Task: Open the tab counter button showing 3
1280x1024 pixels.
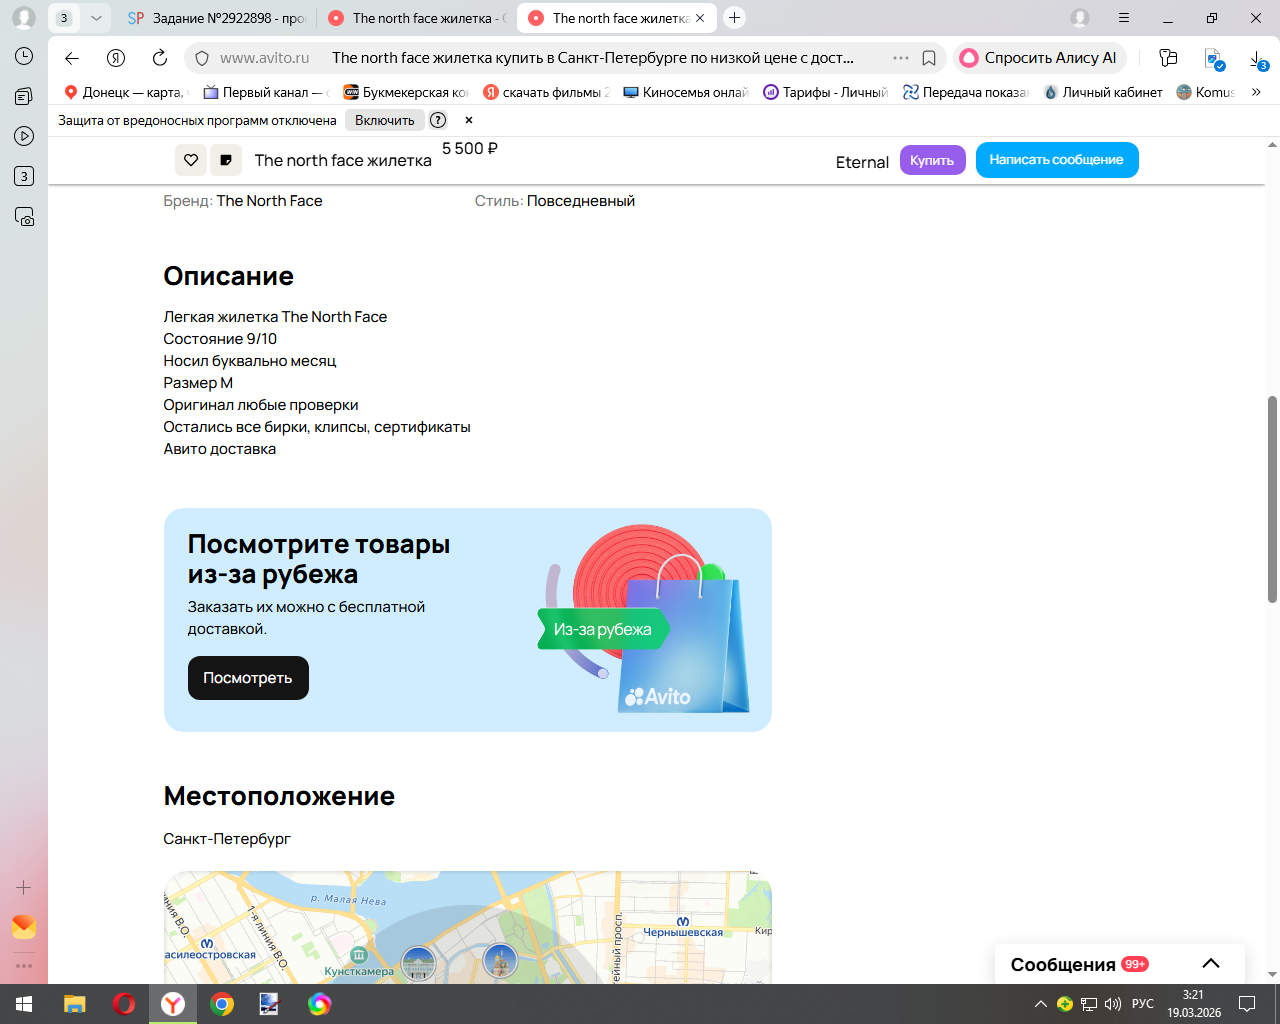Action: 64,18
